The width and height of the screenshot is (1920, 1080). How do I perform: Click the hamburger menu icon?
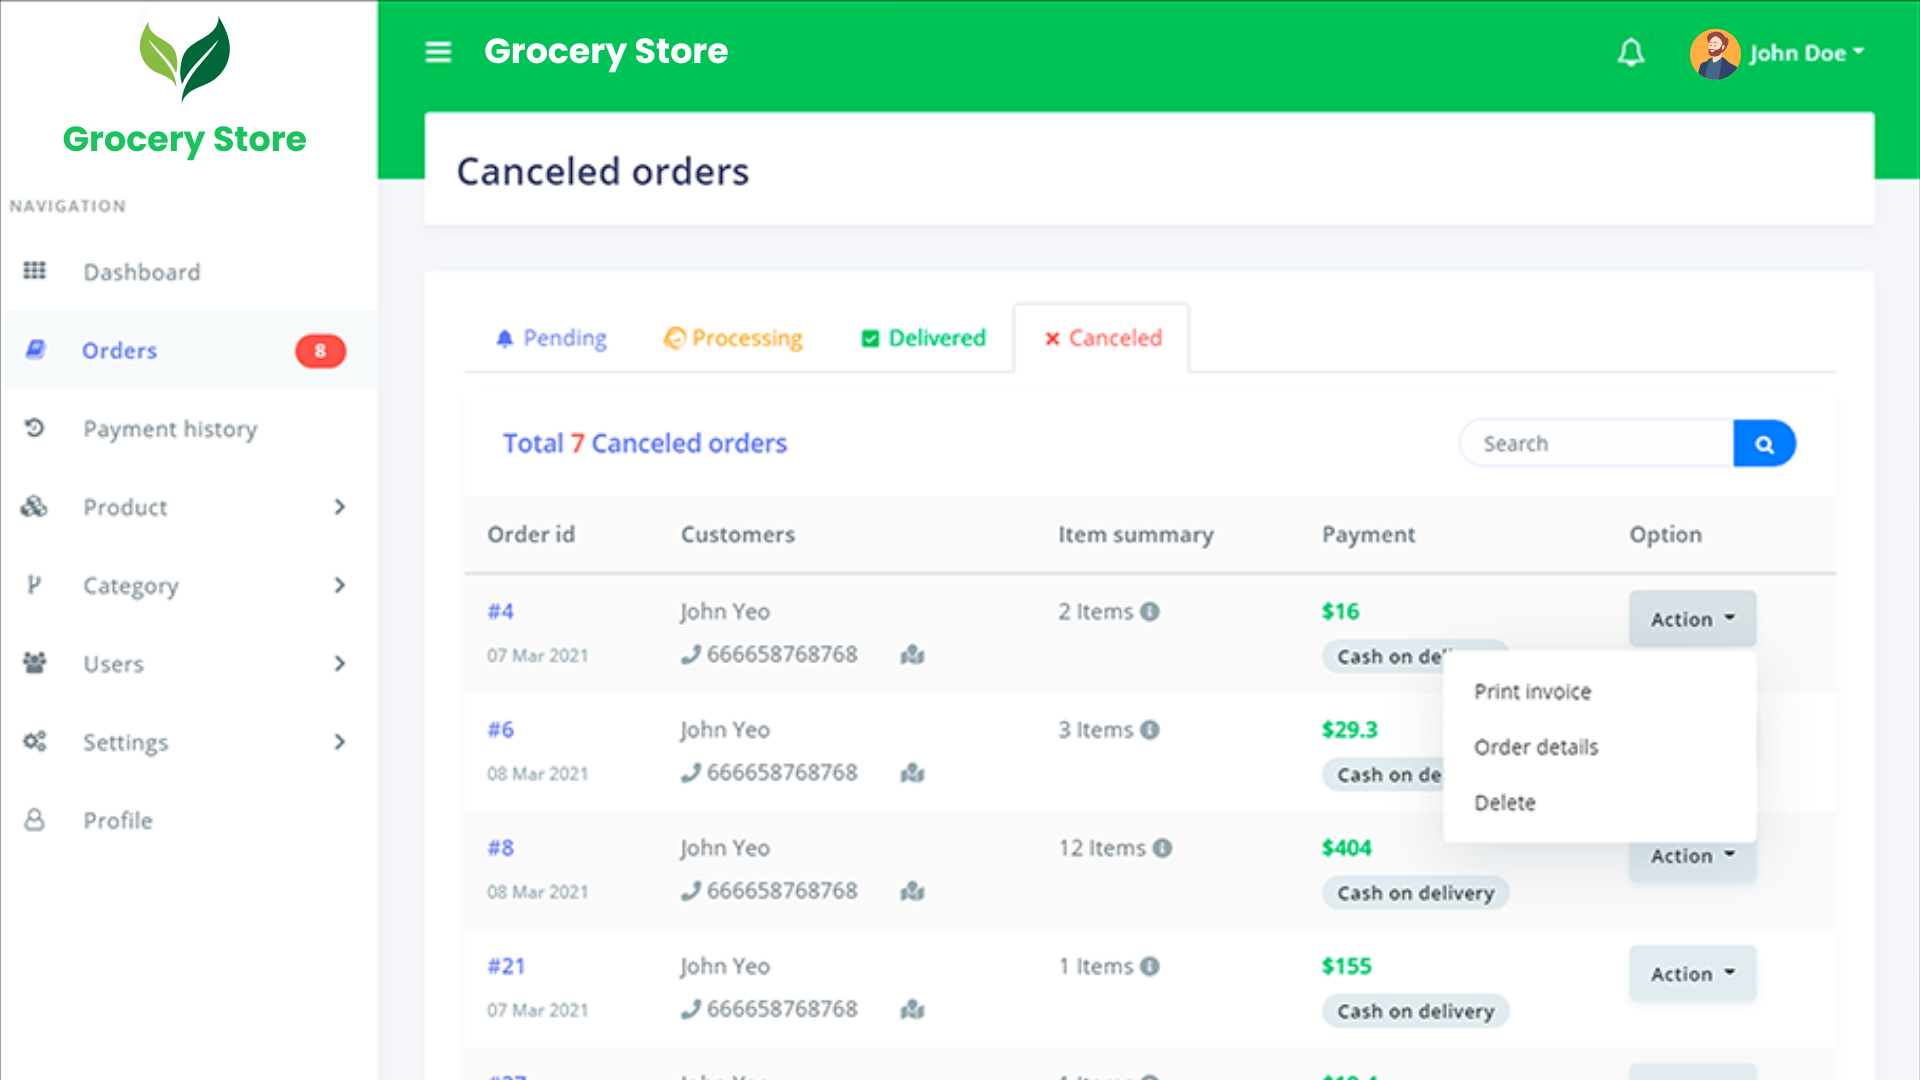[438, 52]
